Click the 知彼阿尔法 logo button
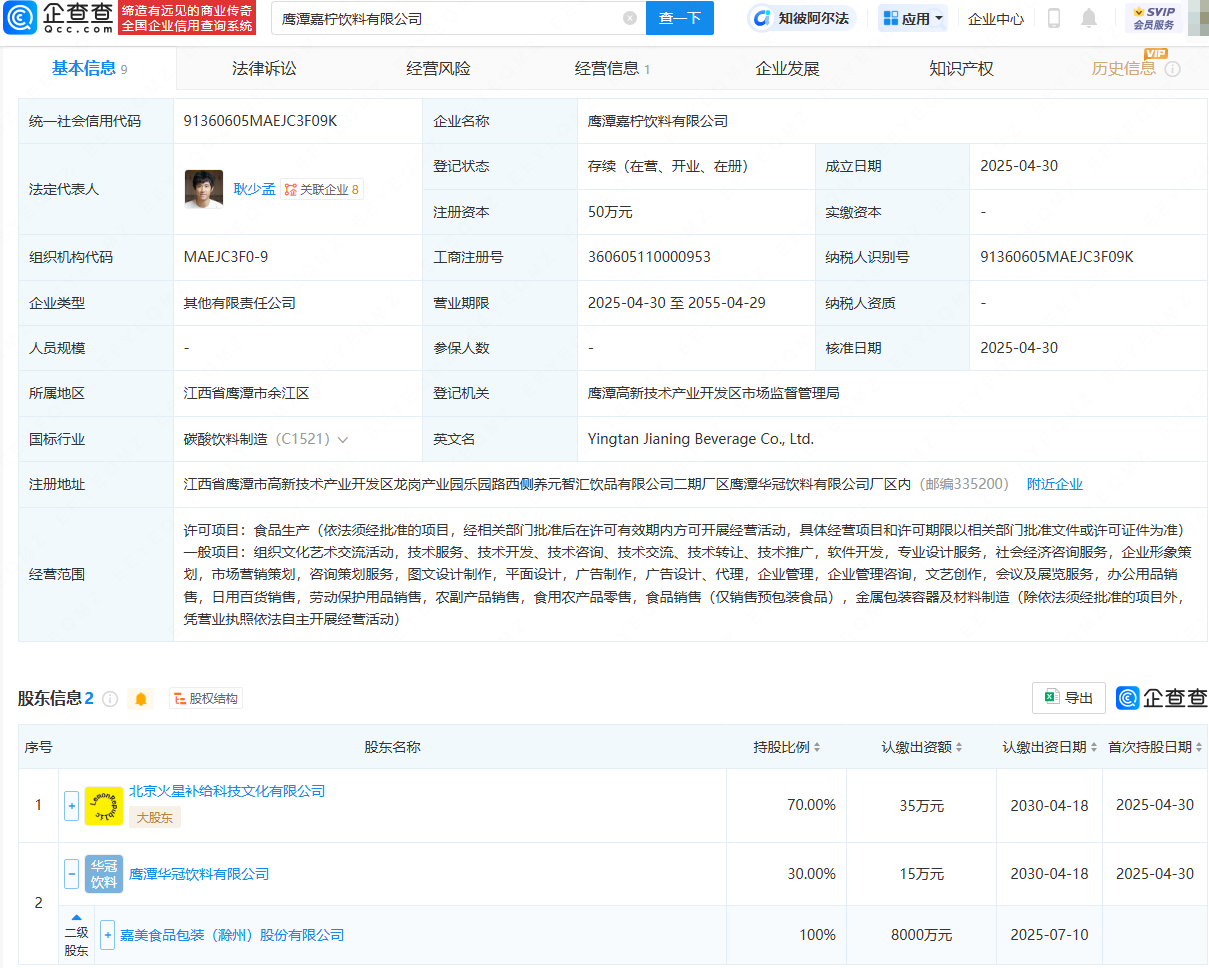 tap(802, 18)
